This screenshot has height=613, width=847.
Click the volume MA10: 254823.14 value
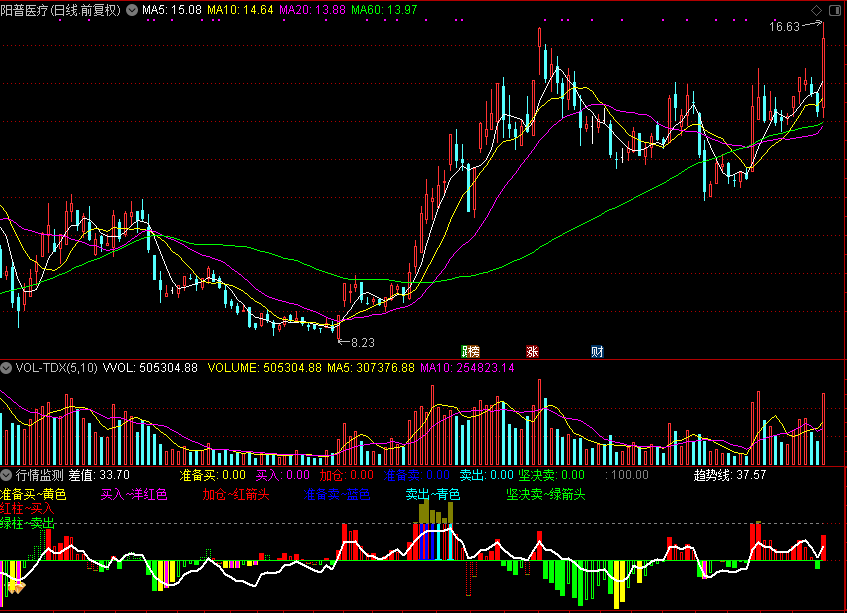coord(467,368)
